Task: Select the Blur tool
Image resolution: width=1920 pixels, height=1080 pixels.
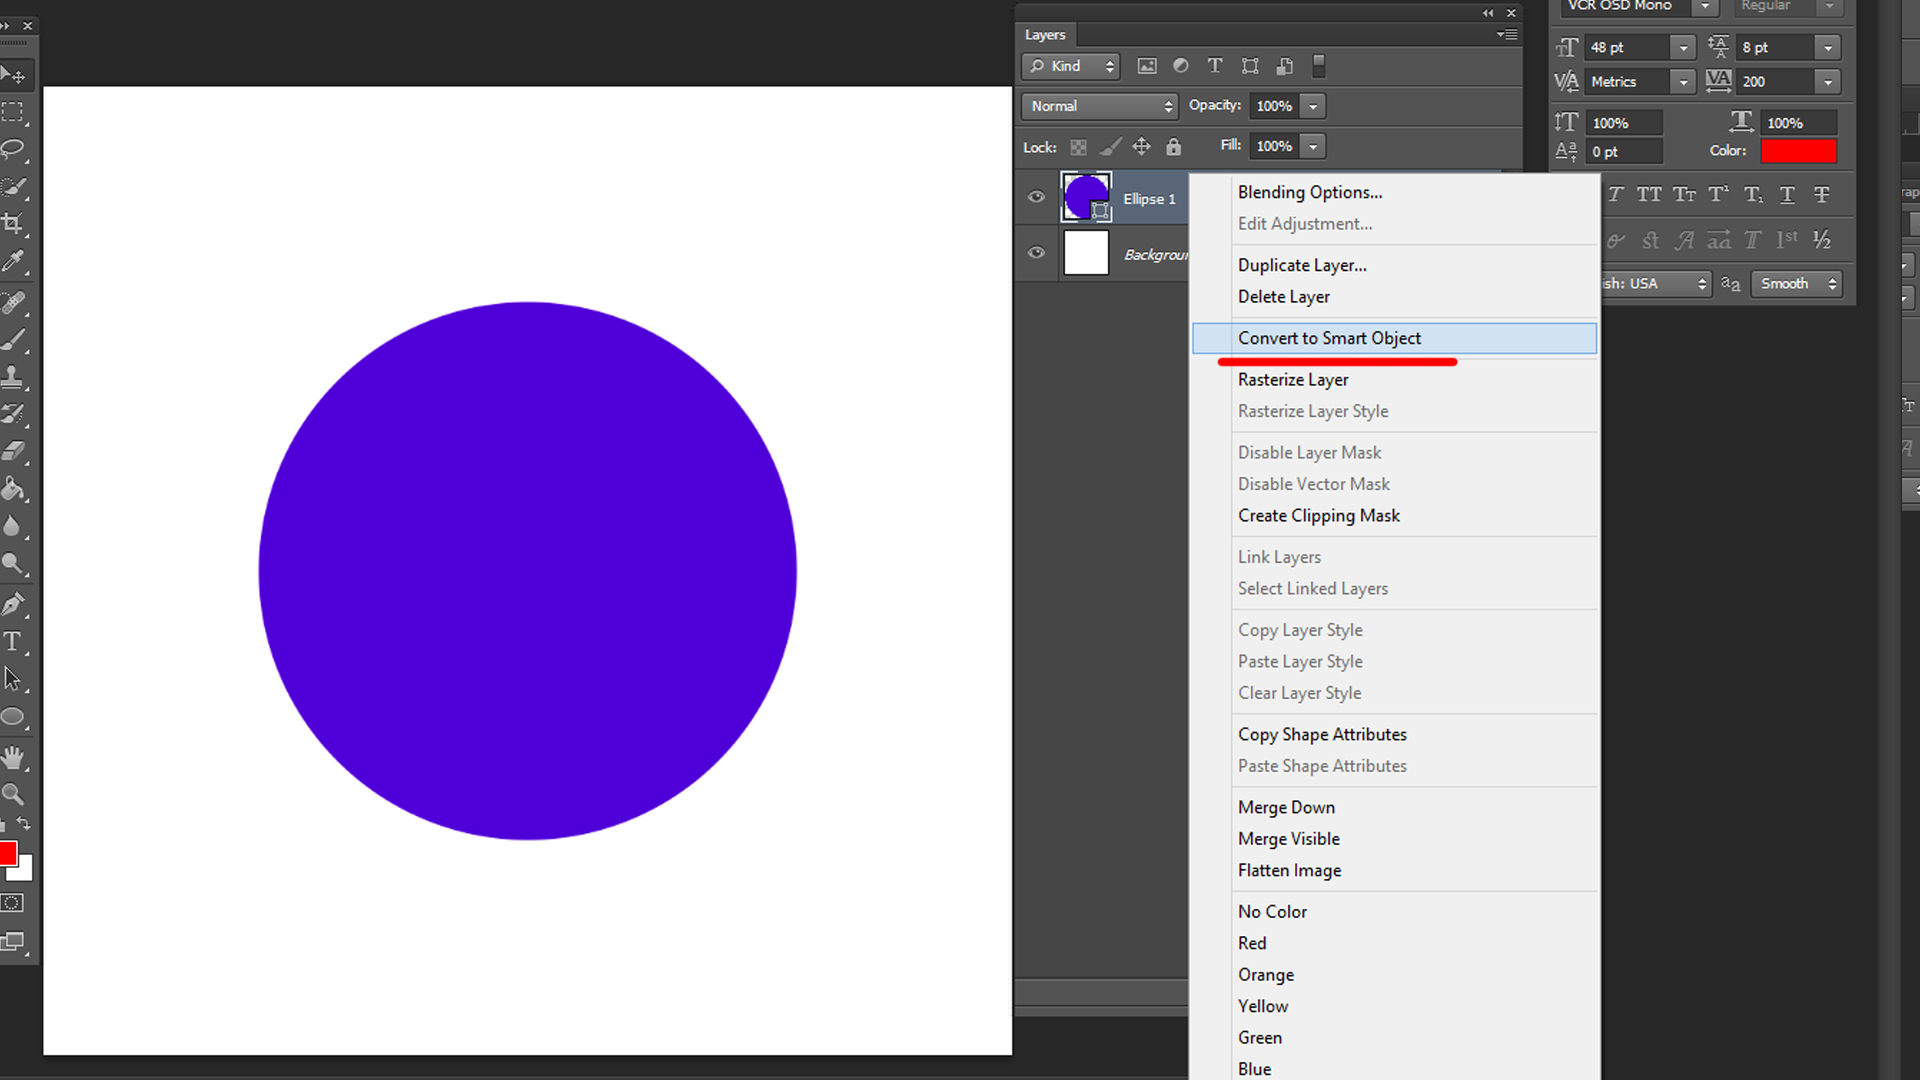Action: click(13, 526)
